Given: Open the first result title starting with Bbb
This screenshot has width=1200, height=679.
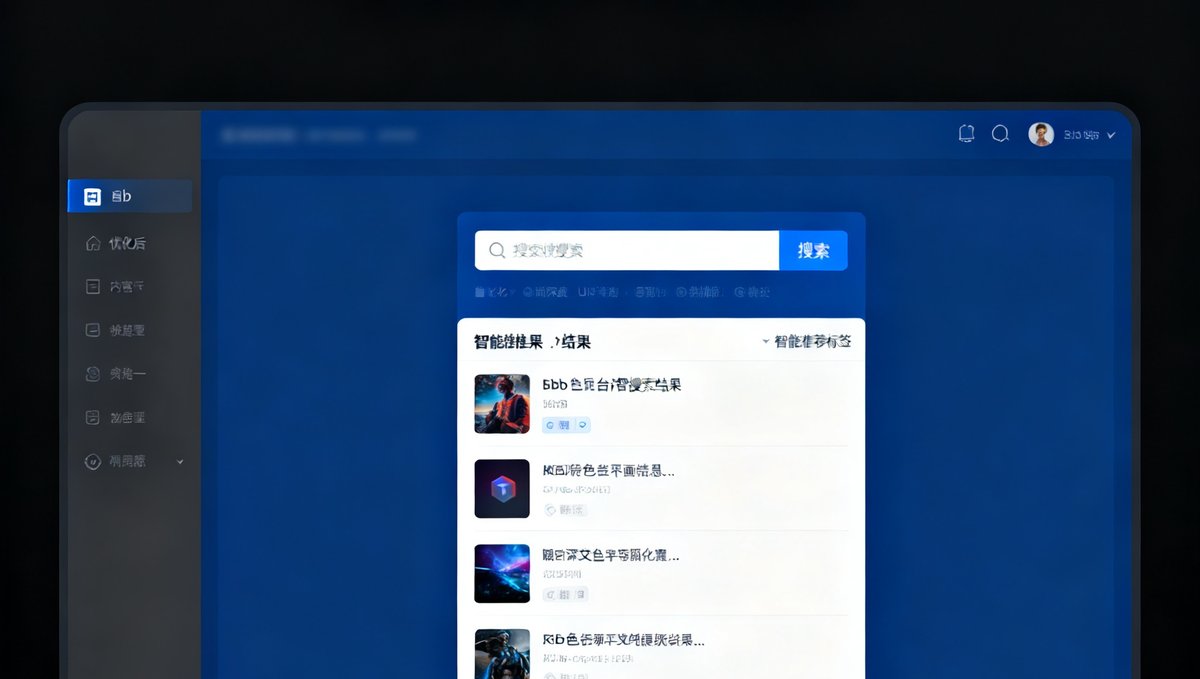Looking at the screenshot, I should 612,385.
